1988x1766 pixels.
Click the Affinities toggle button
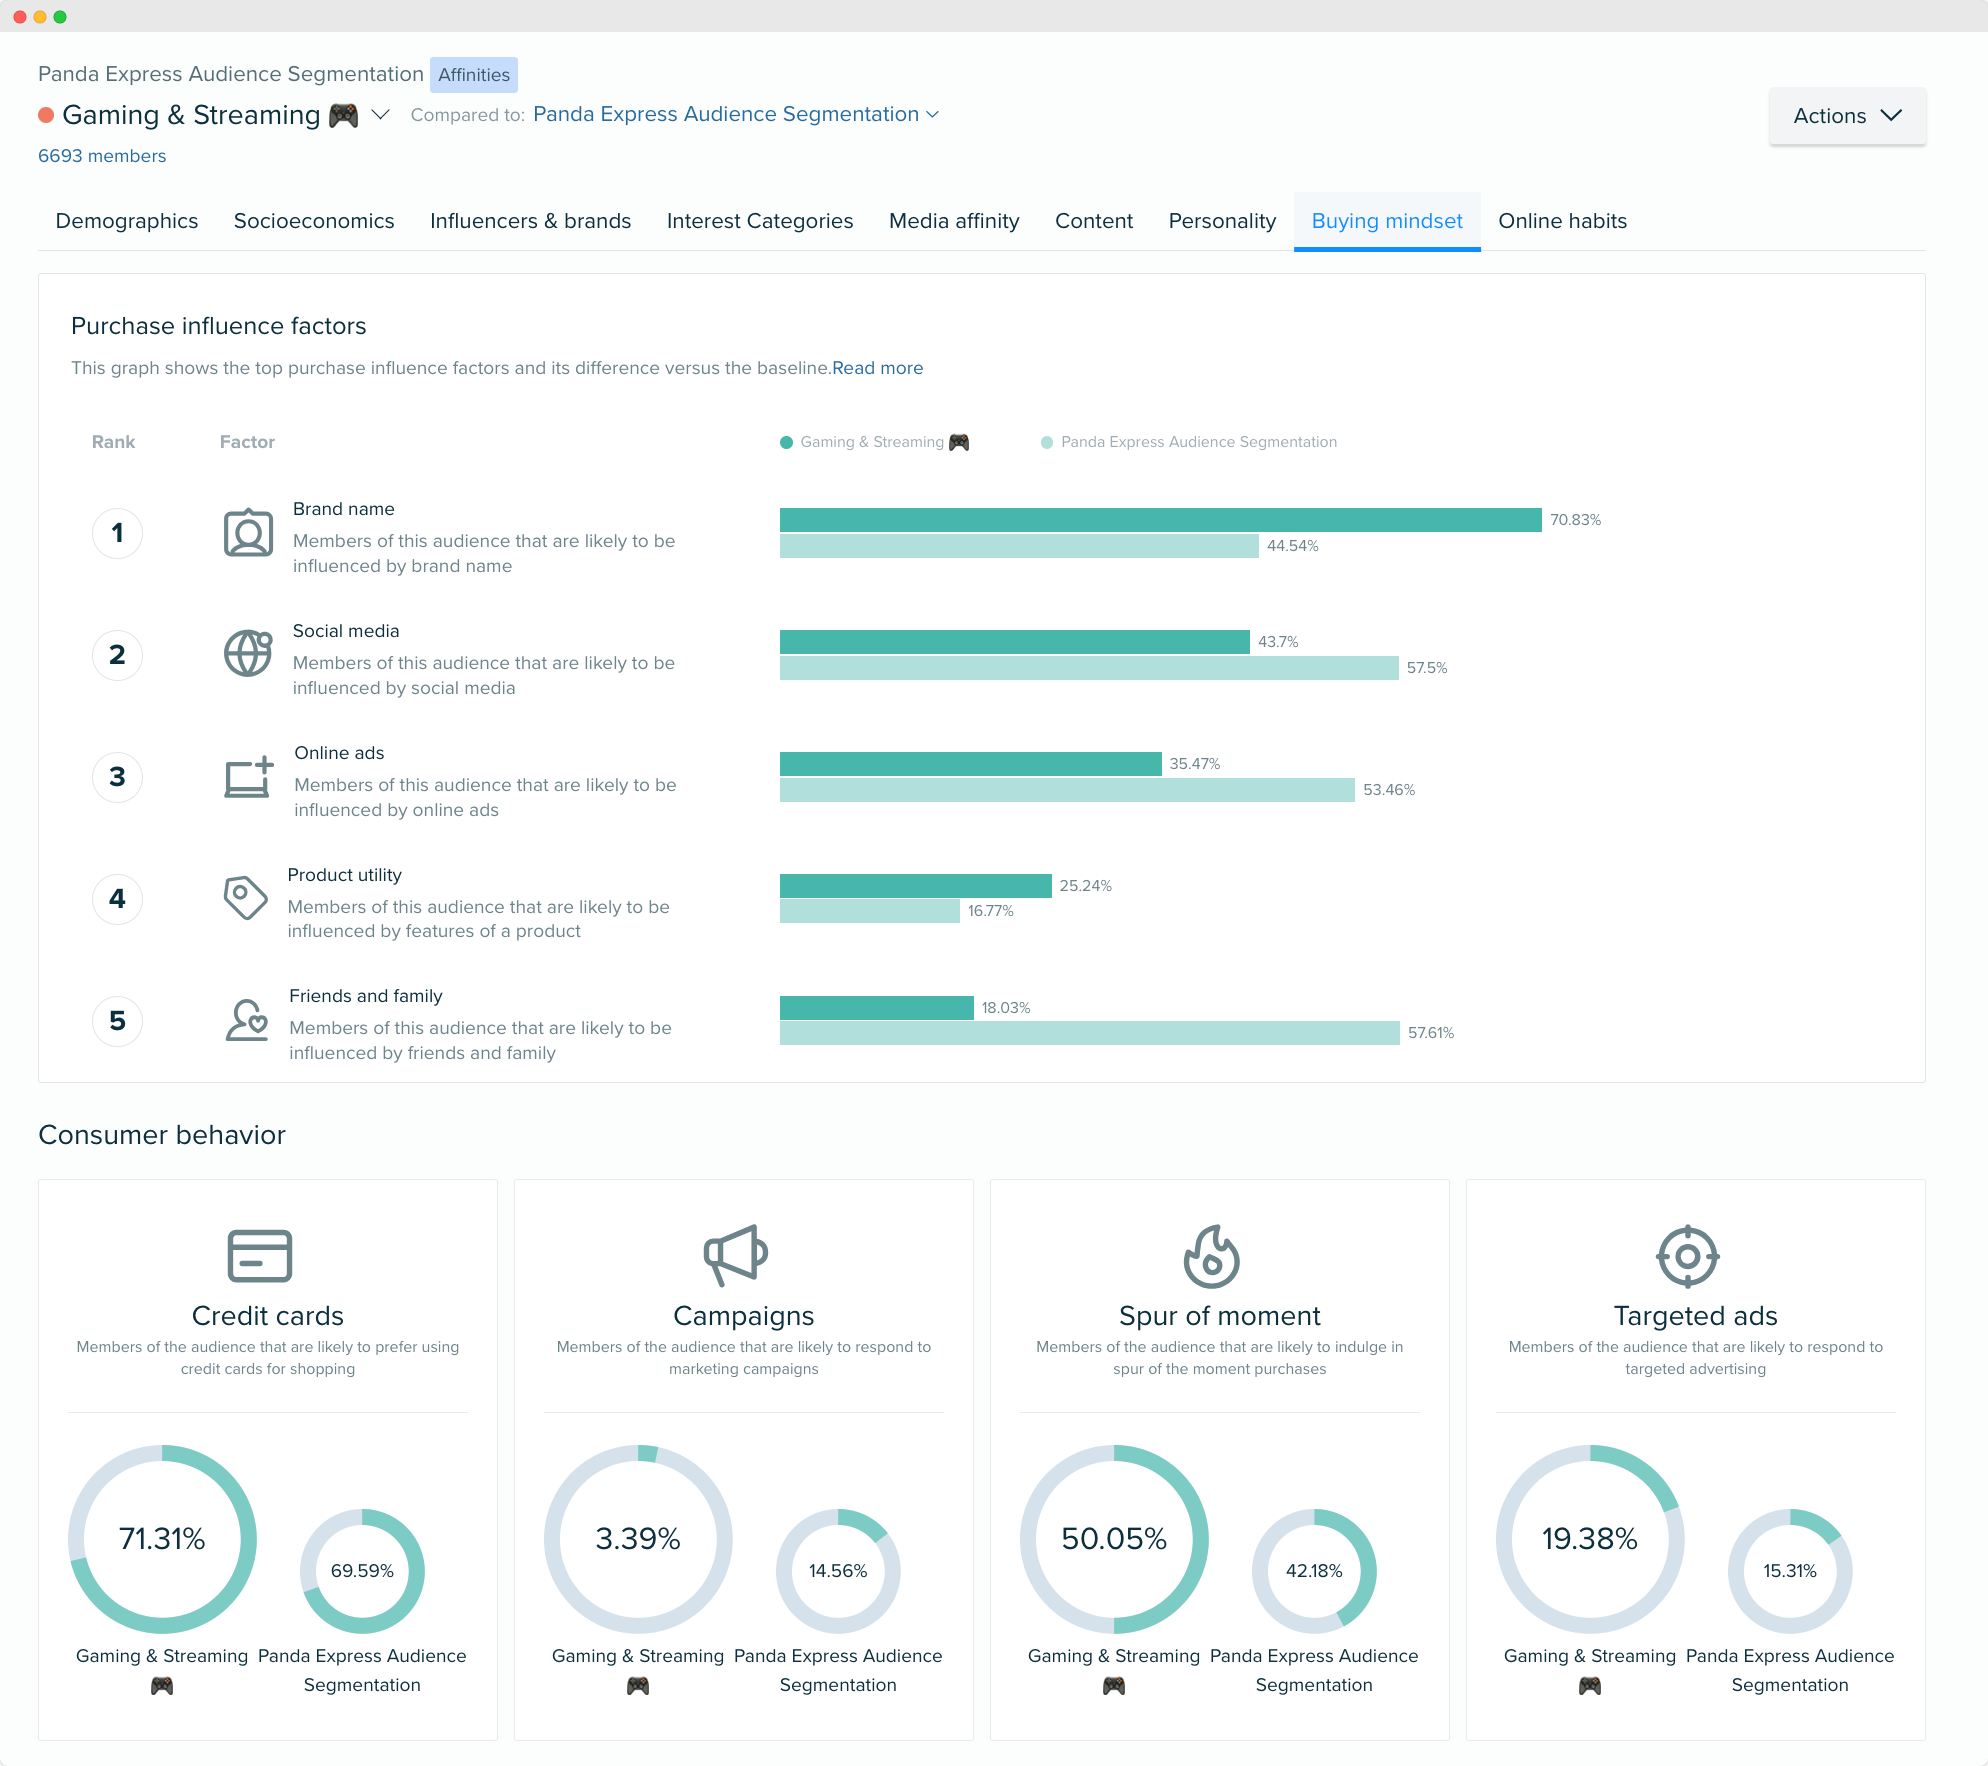(x=474, y=73)
